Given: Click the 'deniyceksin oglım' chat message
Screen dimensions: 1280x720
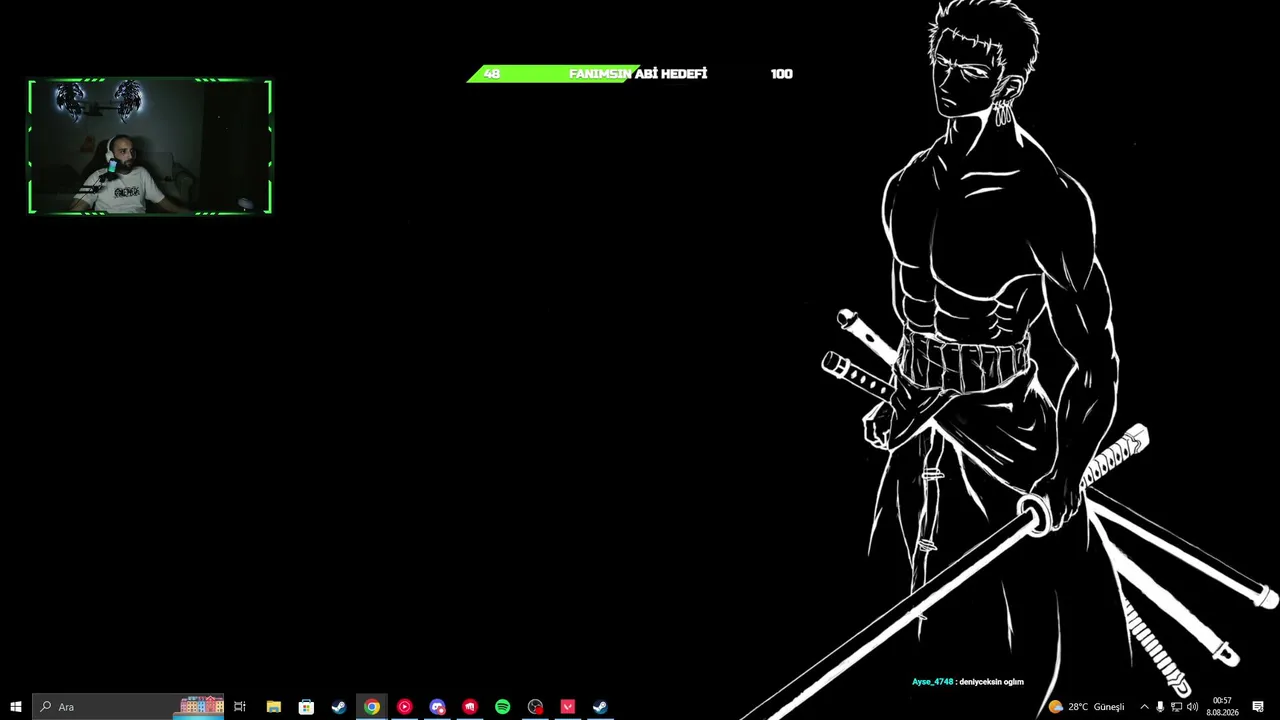Looking at the screenshot, I should tap(991, 682).
